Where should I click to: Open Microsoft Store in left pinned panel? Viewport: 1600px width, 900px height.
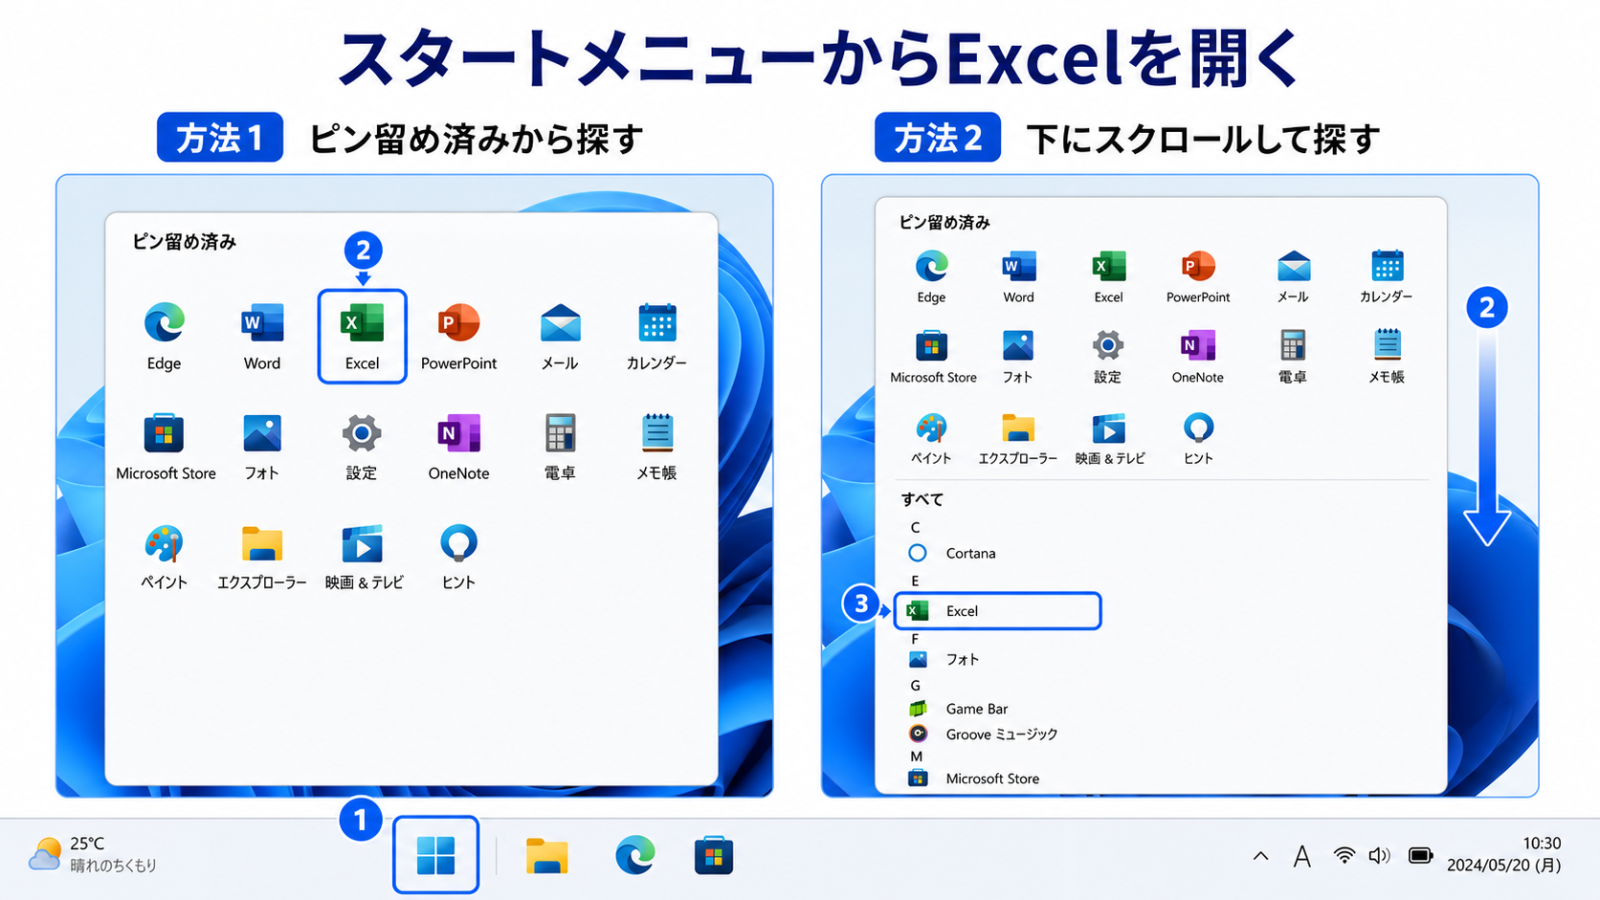coord(165,447)
